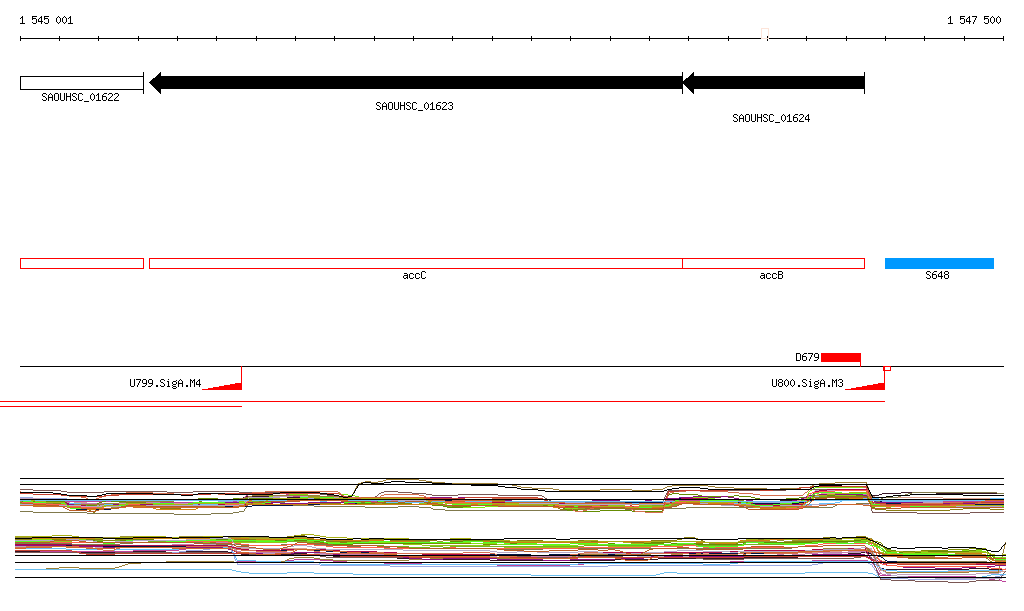Click the SAOUHSC_01623 black gene arrow
The image size is (1024, 611).
[415, 83]
